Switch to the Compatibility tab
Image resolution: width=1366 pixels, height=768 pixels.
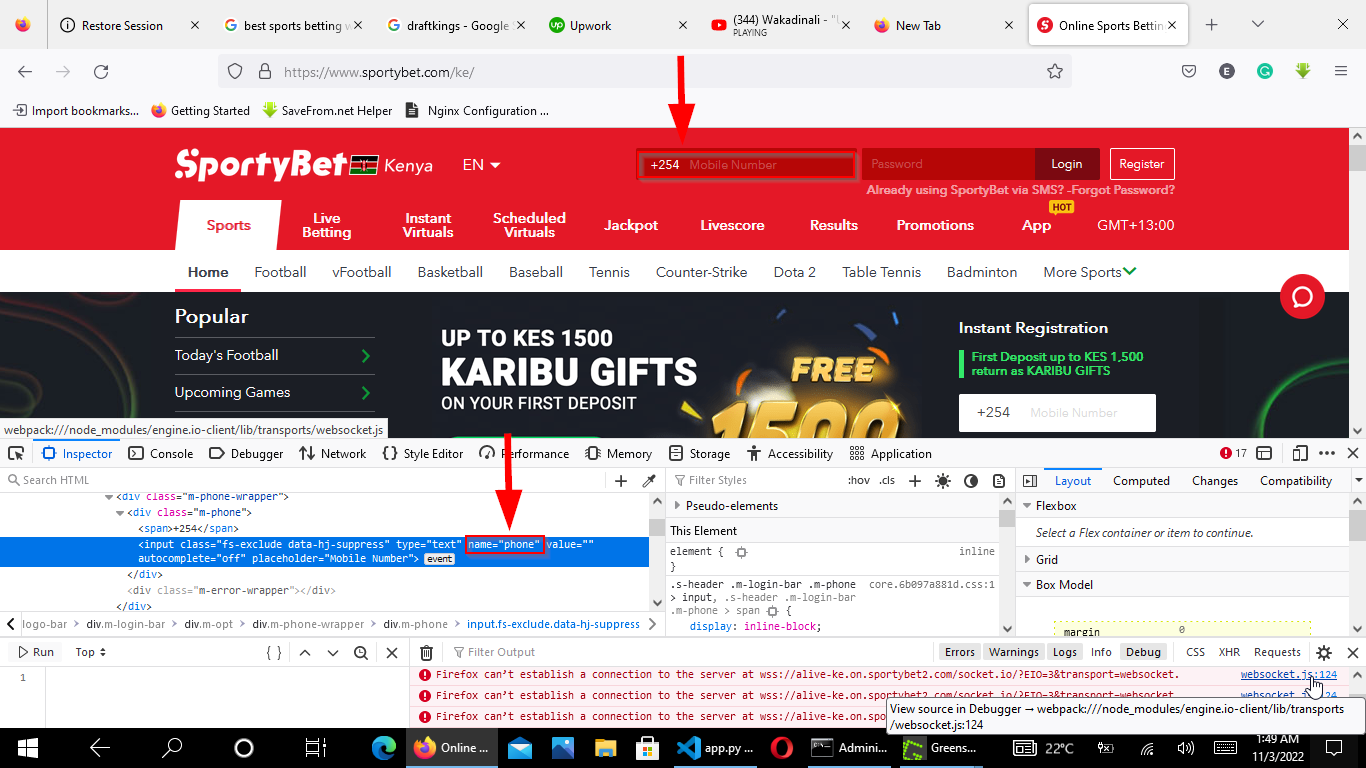pos(1296,481)
